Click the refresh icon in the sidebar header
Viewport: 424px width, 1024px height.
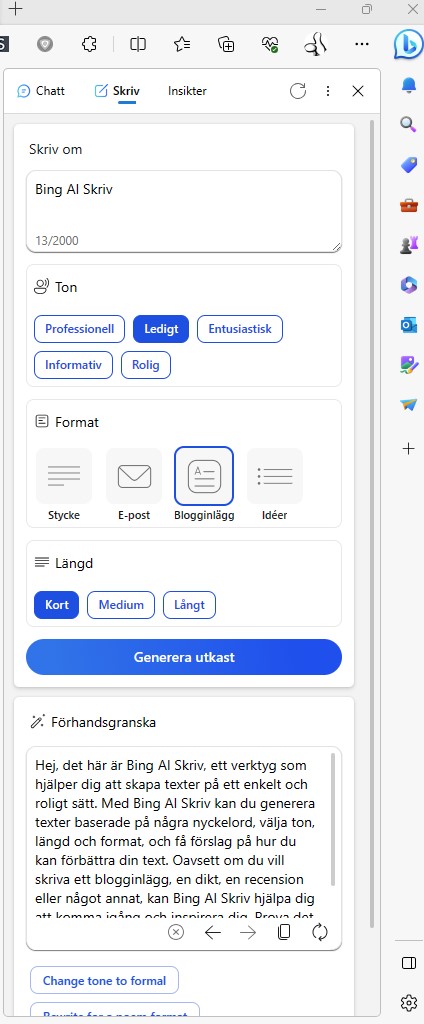(298, 91)
